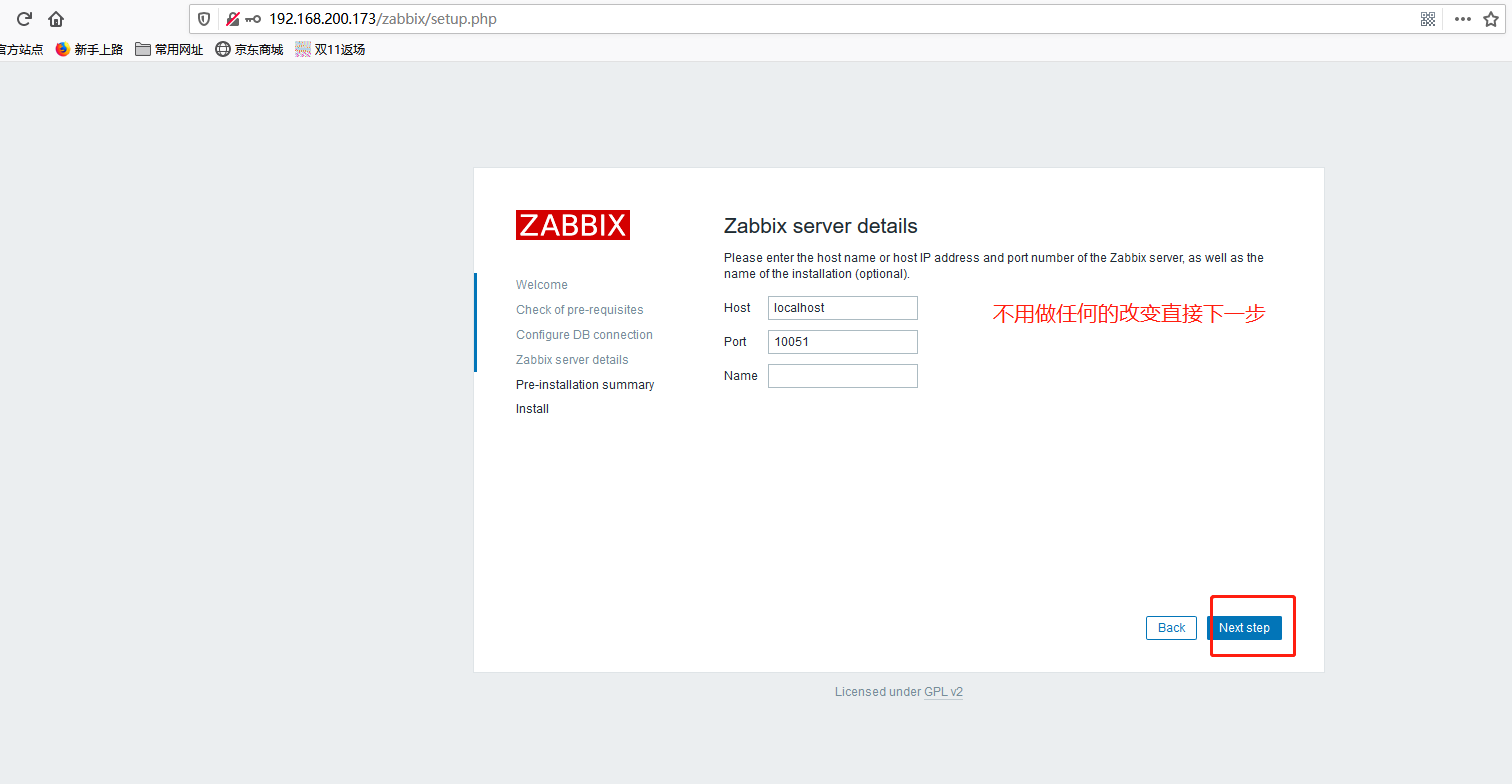Image resolution: width=1512 pixels, height=784 pixels.
Task: Open the 新手上路 bookmark
Action: point(89,49)
